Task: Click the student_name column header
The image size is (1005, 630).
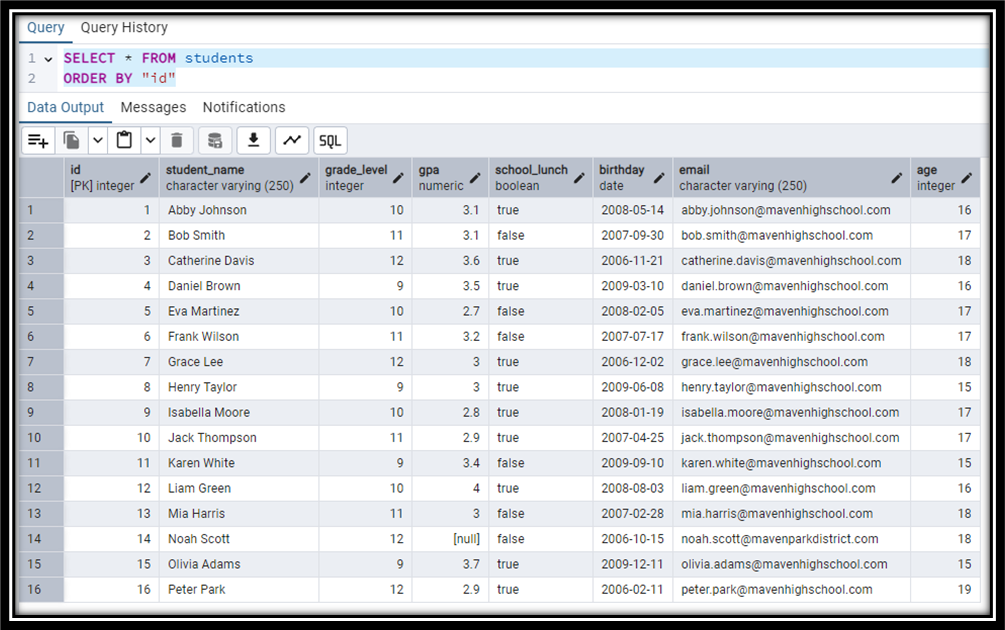Action: point(239,178)
